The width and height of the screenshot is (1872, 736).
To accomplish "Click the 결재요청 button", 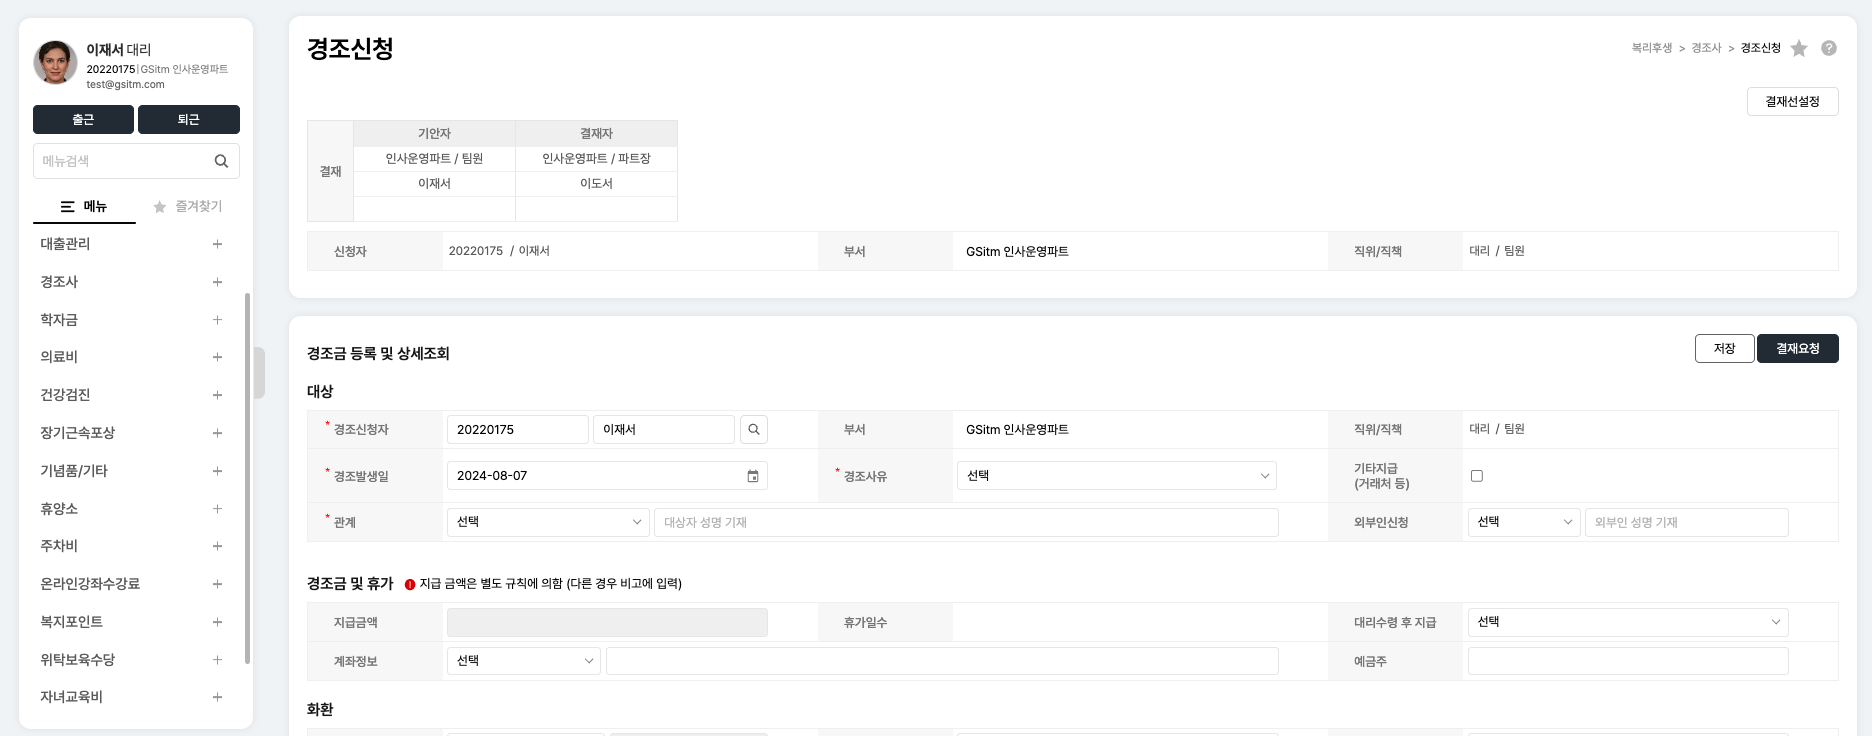I will [1797, 349].
